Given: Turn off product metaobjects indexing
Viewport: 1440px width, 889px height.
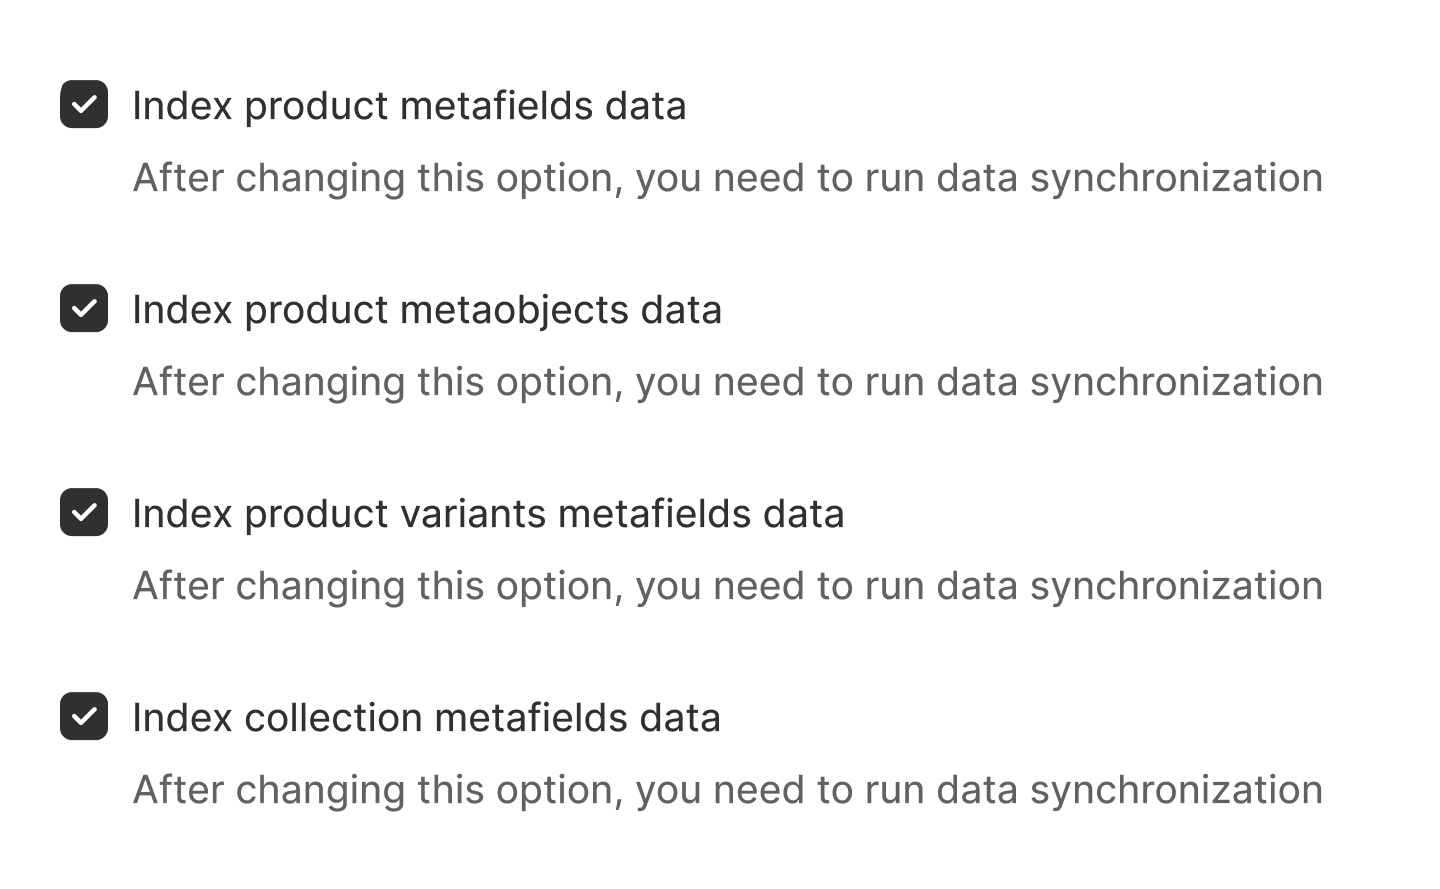Looking at the screenshot, I should tap(84, 308).
